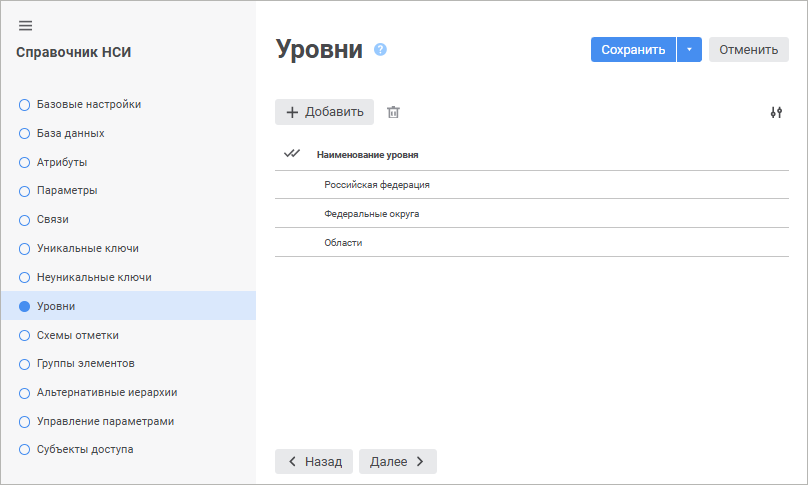Select the Базовые настройки radio step
Image resolution: width=808 pixels, height=485 pixels.
click(x=24, y=105)
